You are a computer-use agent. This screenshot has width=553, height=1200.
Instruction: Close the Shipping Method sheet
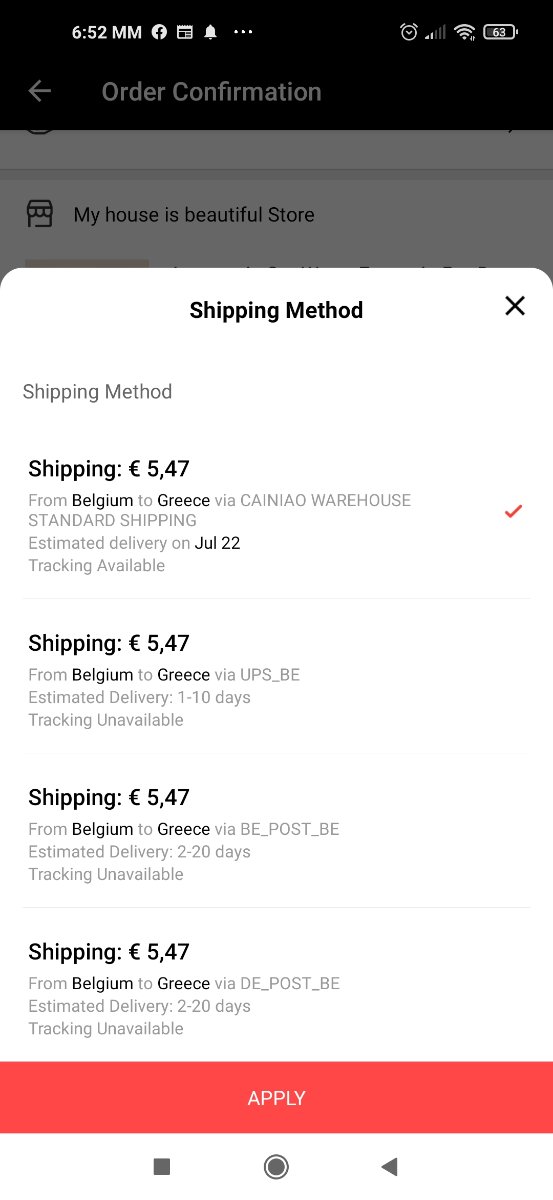(x=515, y=306)
